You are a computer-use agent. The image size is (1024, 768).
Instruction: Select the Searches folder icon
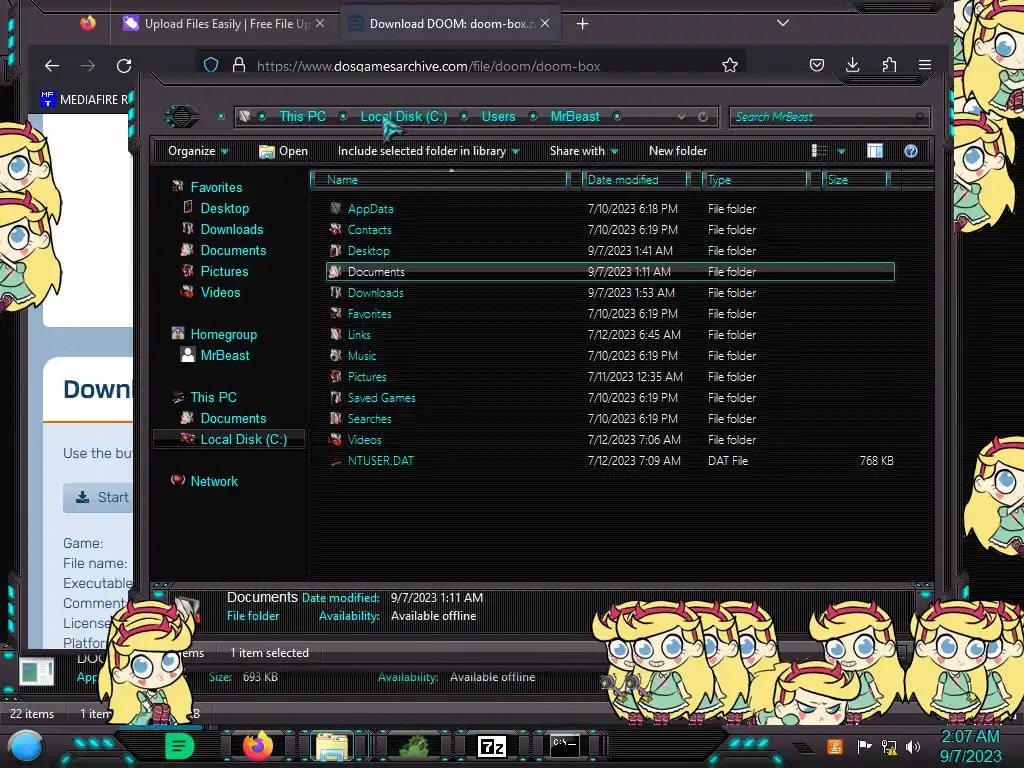[336, 419]
